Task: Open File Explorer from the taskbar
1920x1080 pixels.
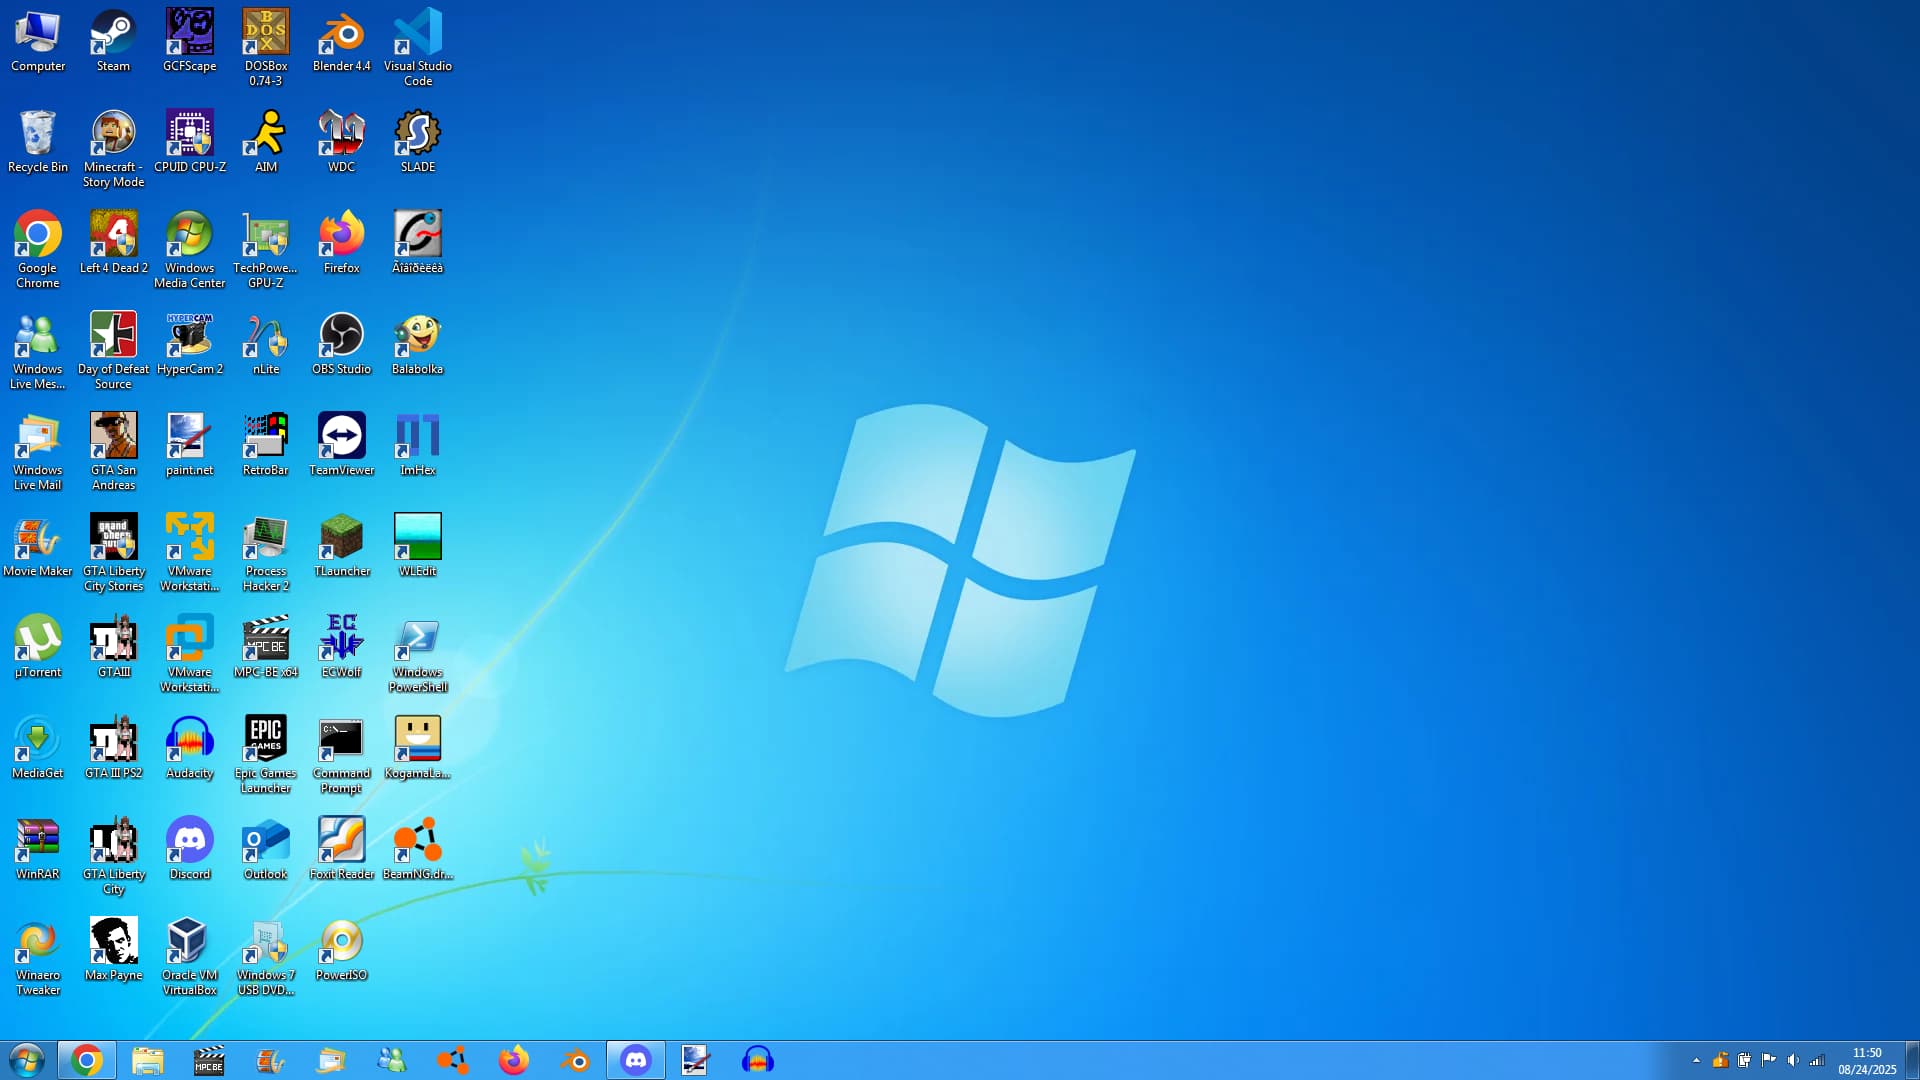Action: (148, 1060)
